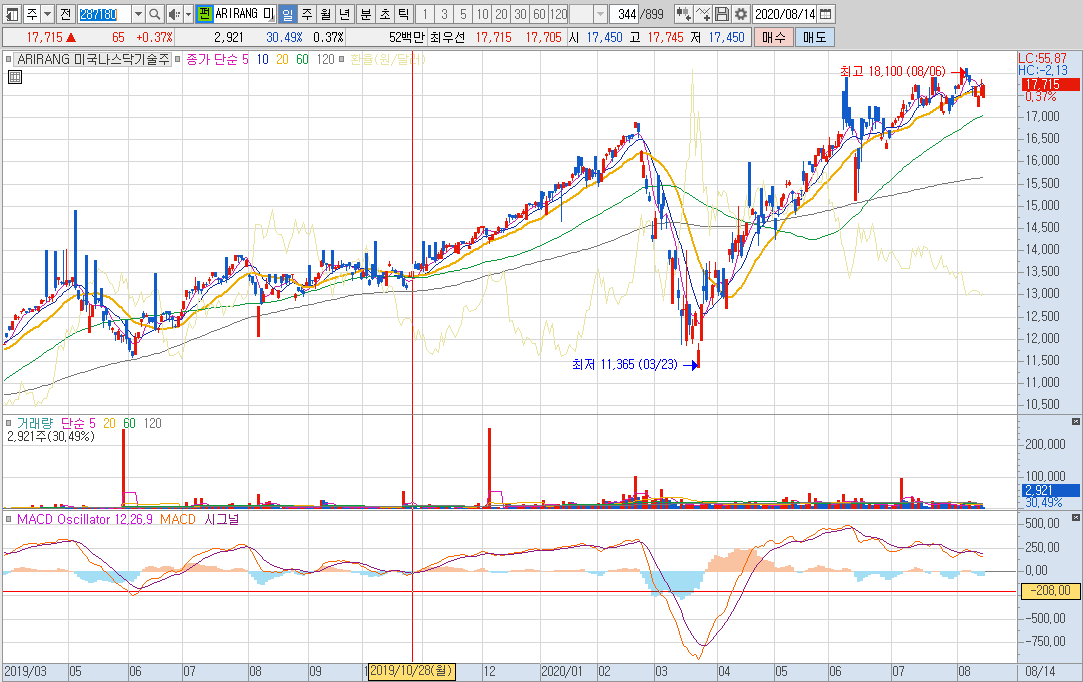Click the 최고 18,100 (08/06) annotation

[892, 71]
